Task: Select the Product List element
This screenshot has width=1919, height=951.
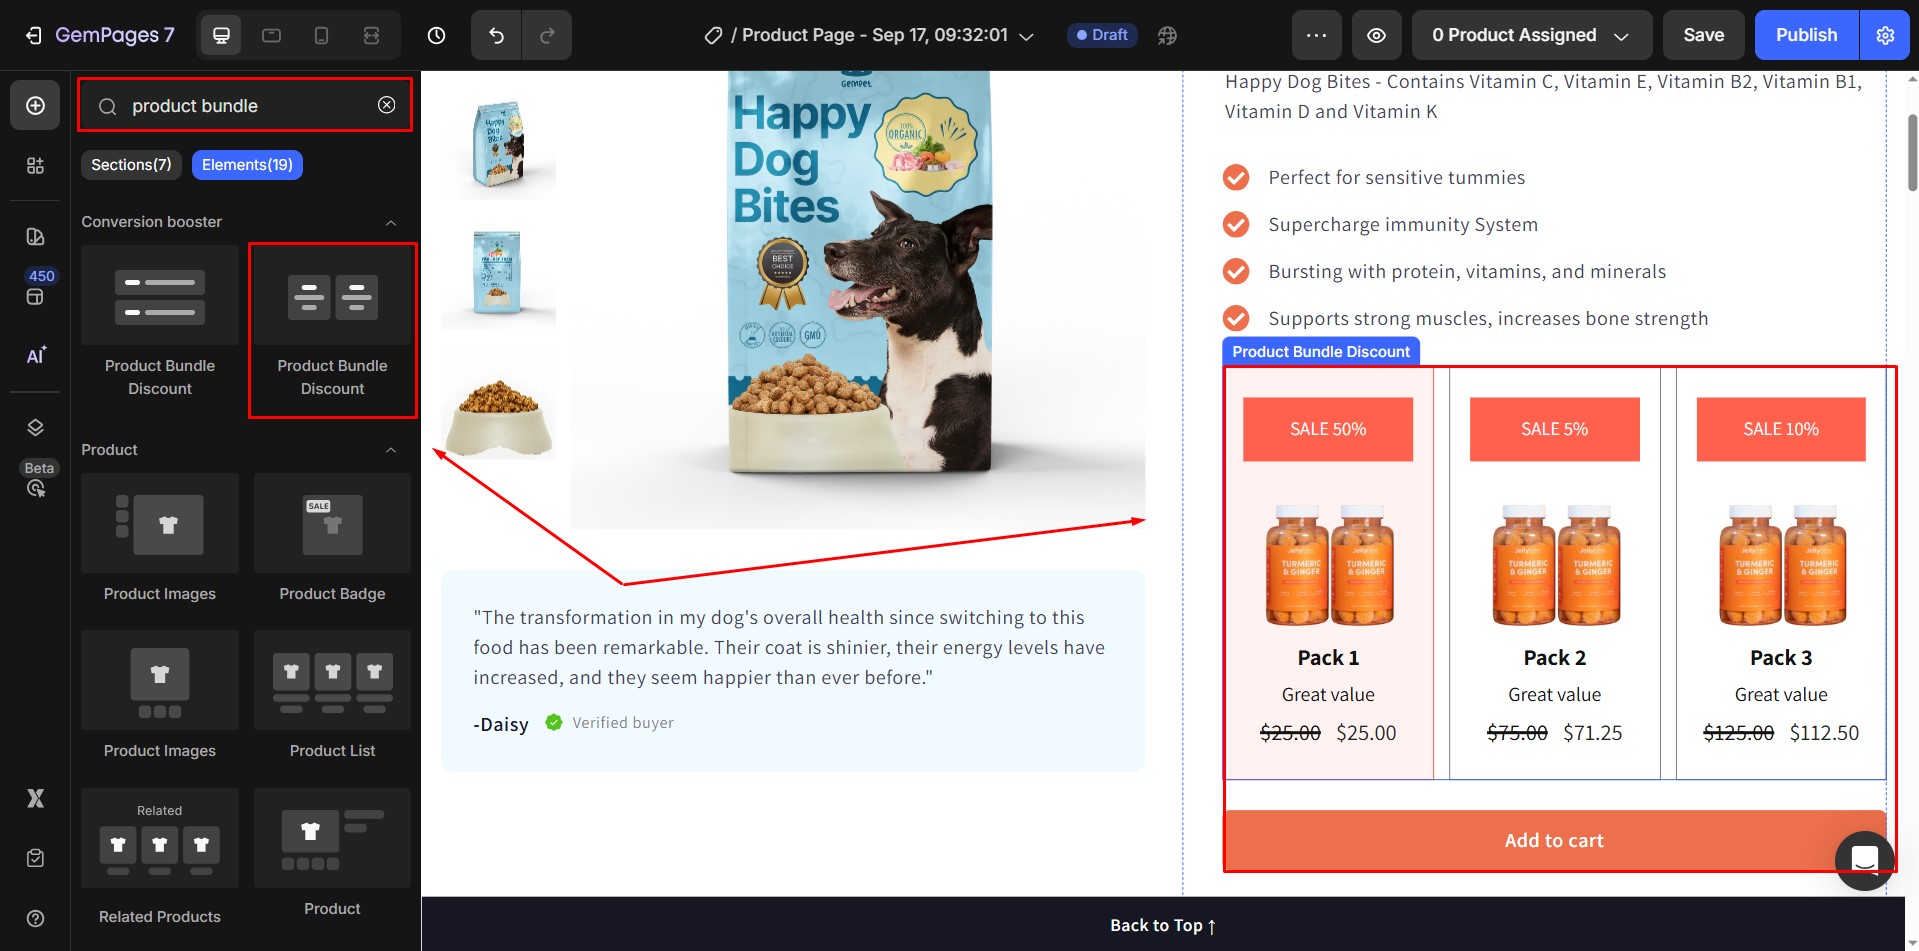Action: click(333, 698)
